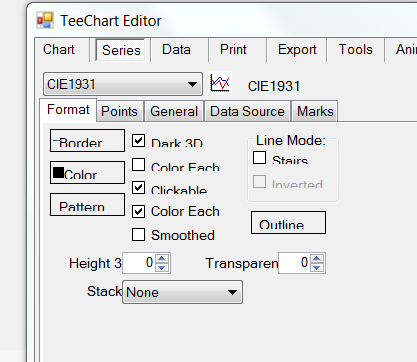Switch to the Tools tab
This screenshot has height=362, width=417.
356,50
